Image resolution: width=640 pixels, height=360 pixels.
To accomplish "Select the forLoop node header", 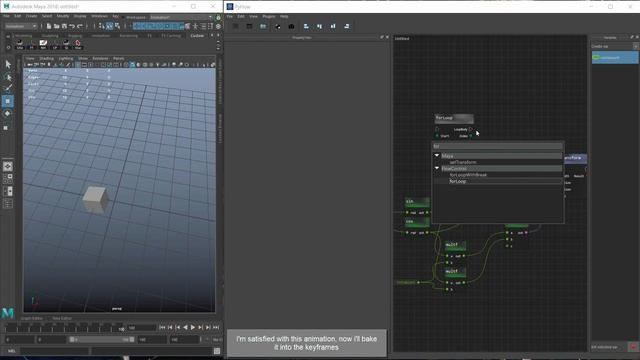I will tap(454, 118).
